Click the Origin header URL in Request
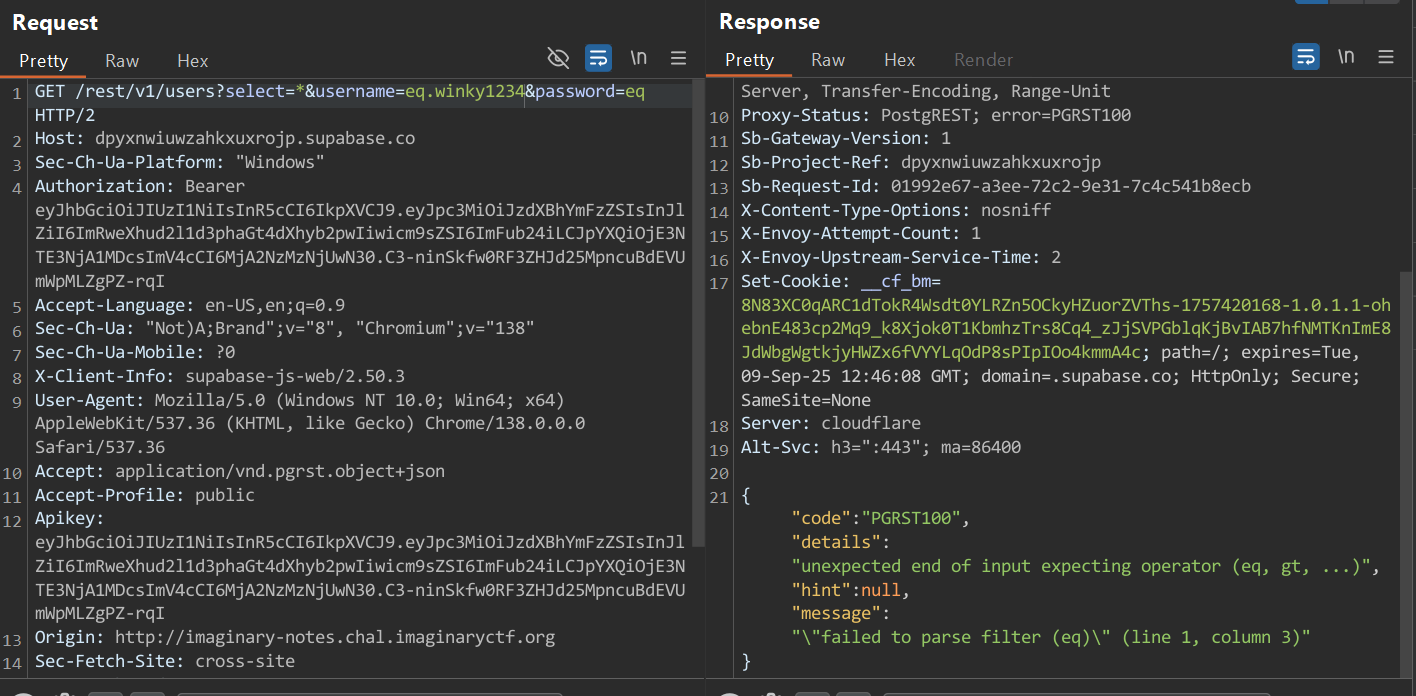This screenshot has height=696, width=1416. point(334,637)
